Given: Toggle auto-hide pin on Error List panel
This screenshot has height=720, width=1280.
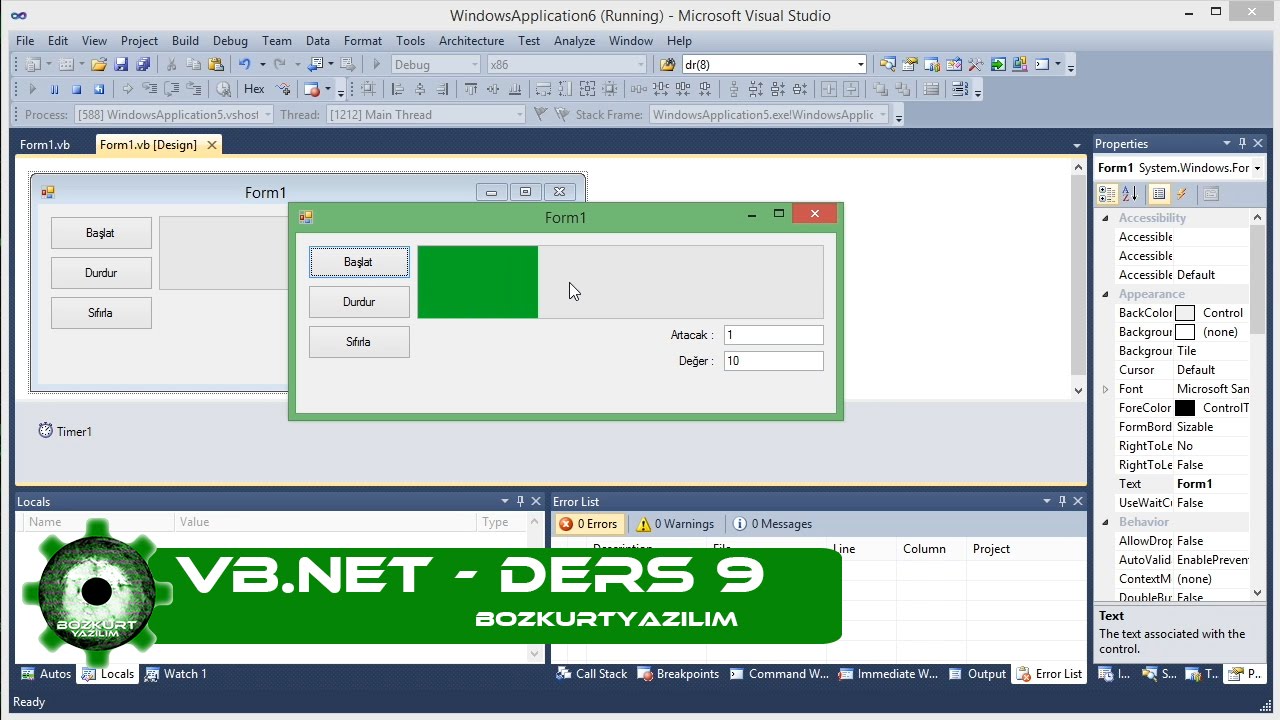Looking at the screenshot, I should (x=1062, y=501).
